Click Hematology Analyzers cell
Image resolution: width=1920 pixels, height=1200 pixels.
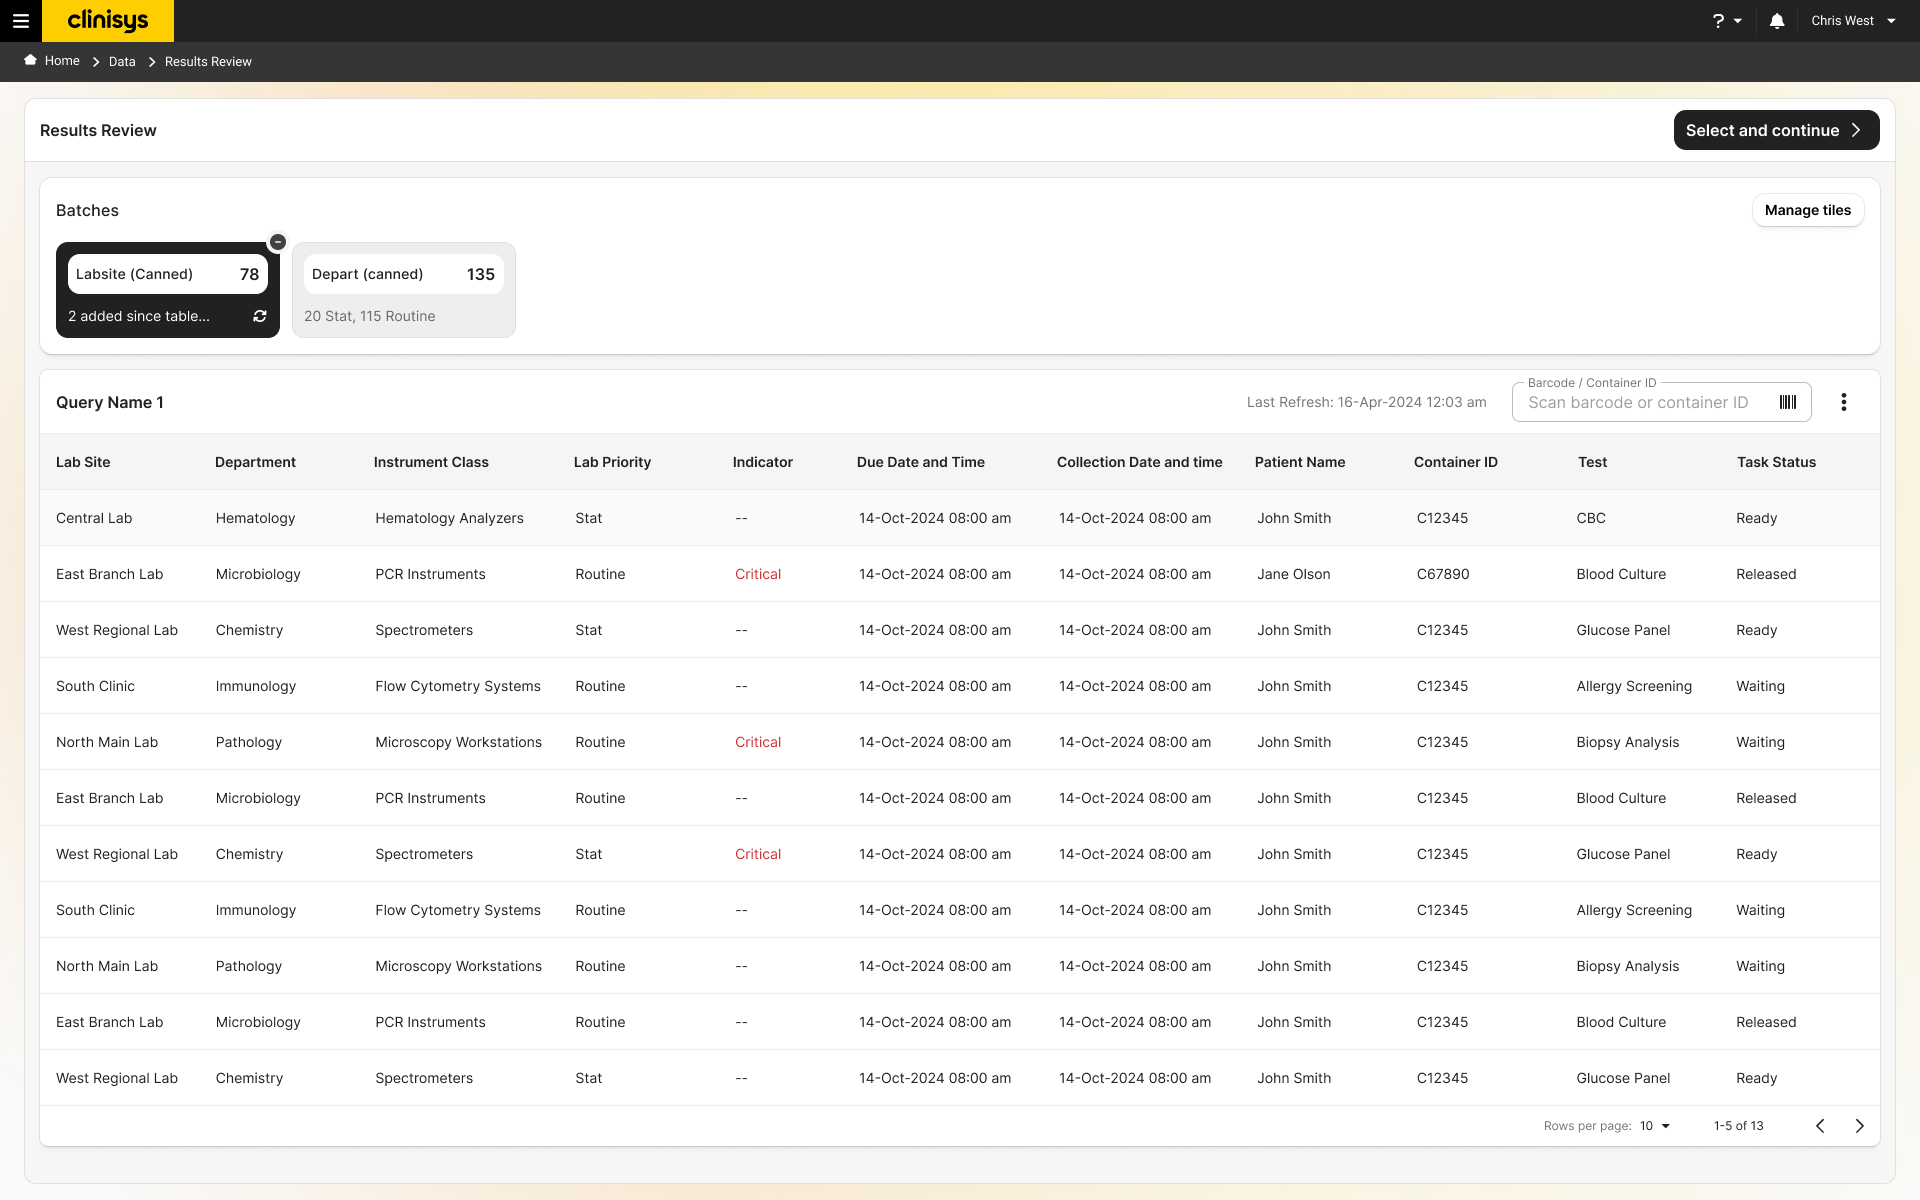coord(449,518)
